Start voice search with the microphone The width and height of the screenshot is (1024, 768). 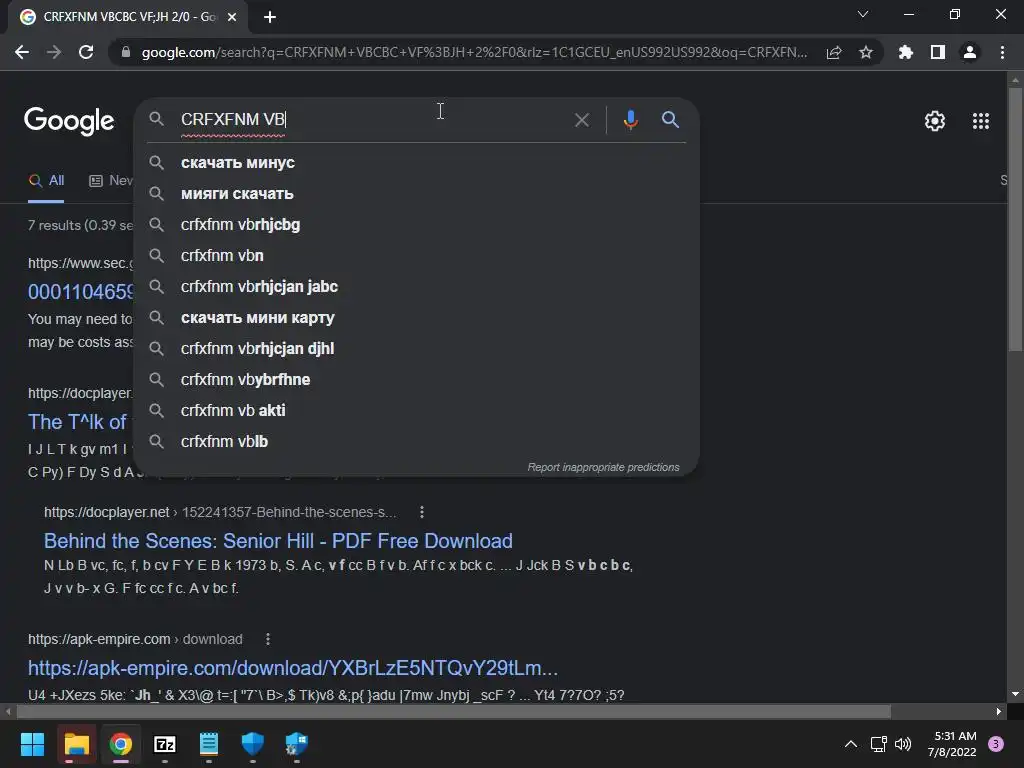coord(630,120)
